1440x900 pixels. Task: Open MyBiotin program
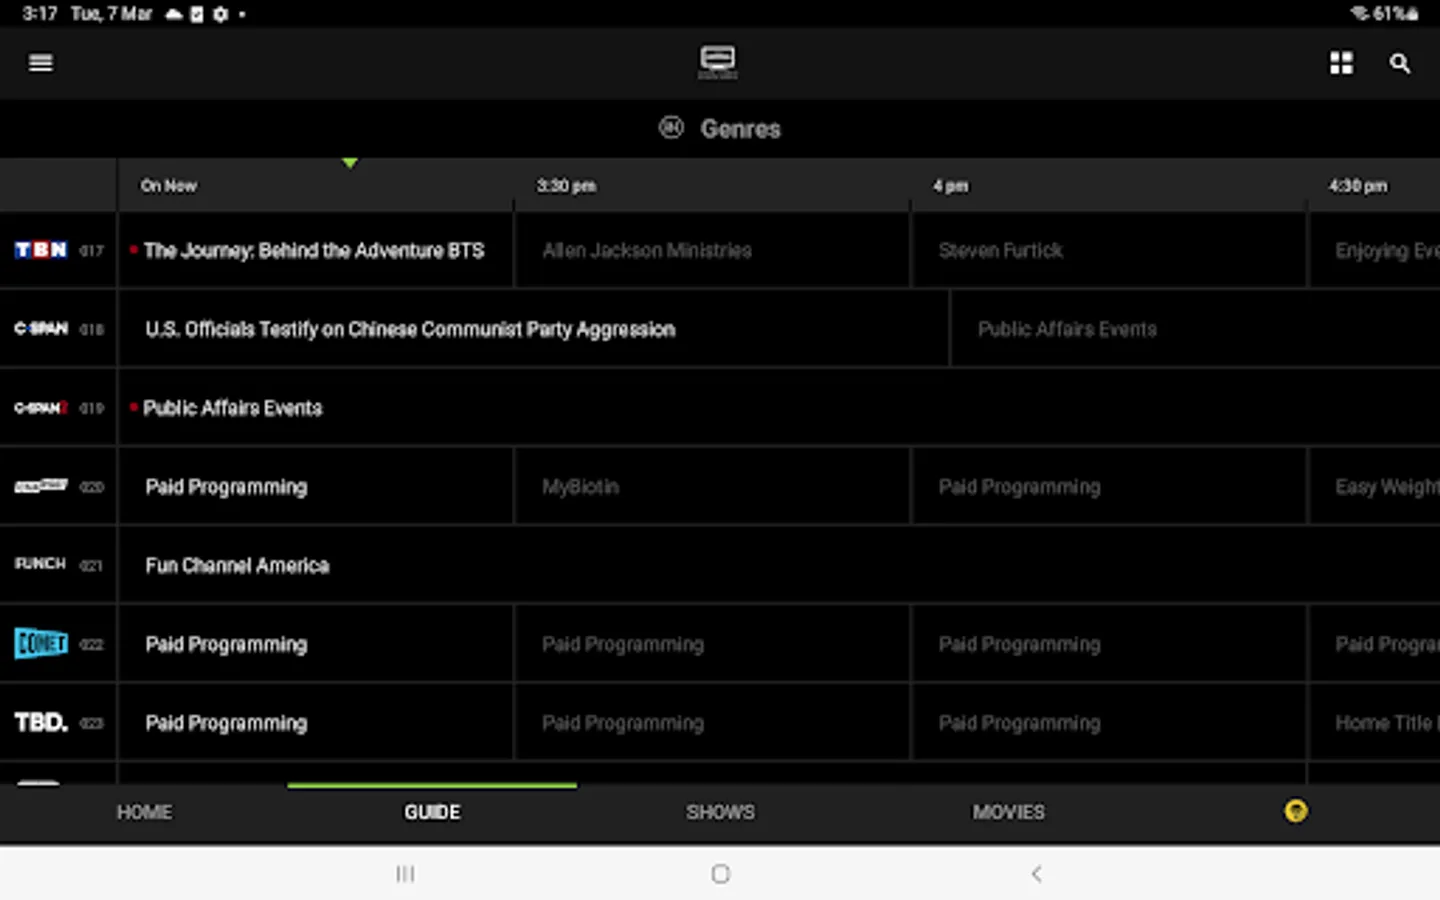coord(712,487)
